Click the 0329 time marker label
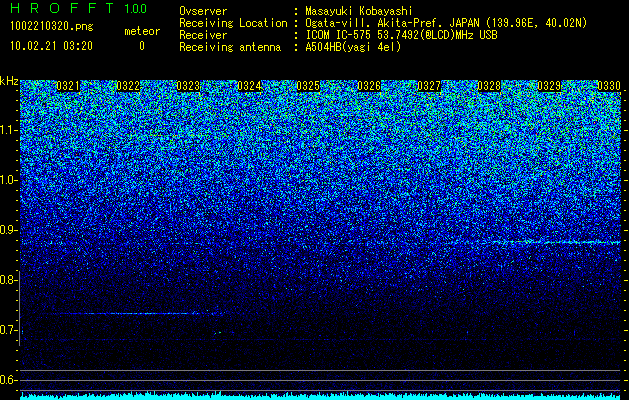 click(x=549, y=86)
